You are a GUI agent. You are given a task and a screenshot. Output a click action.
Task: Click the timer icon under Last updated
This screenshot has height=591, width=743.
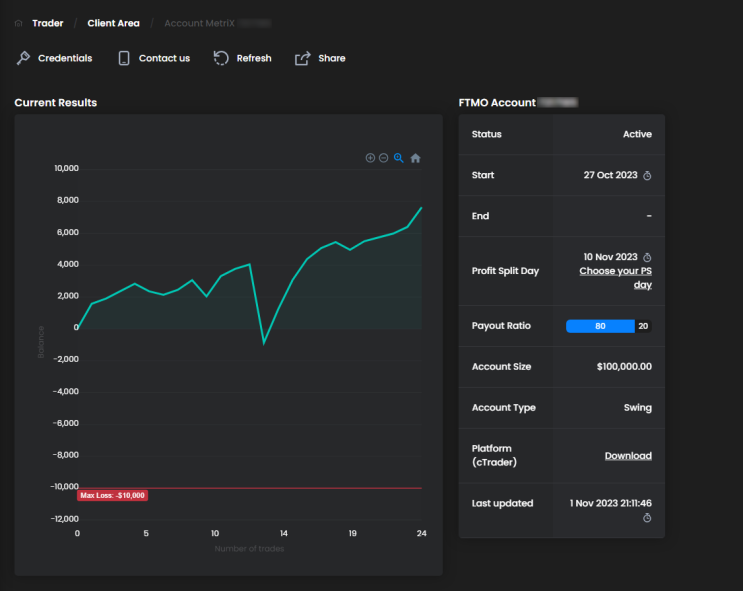click(647, 518)
